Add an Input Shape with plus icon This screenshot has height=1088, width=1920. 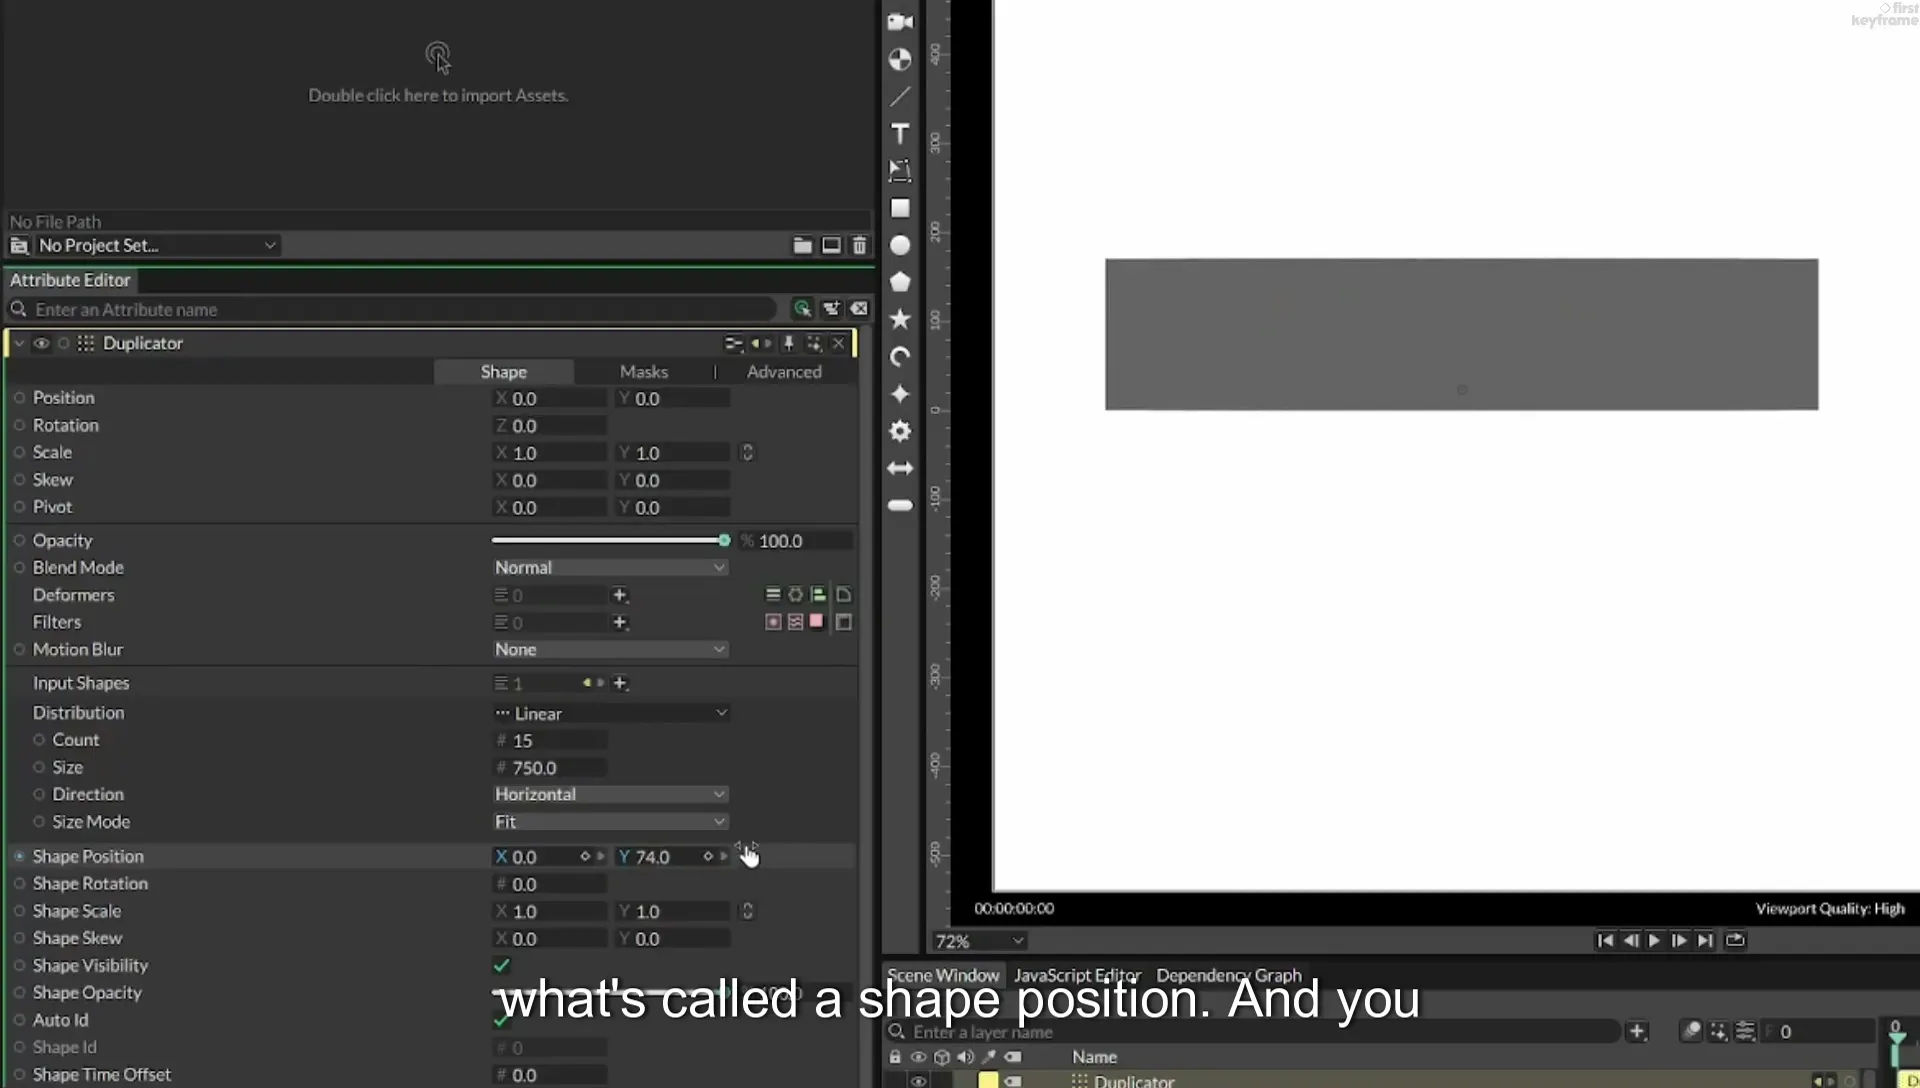(620, 683)
